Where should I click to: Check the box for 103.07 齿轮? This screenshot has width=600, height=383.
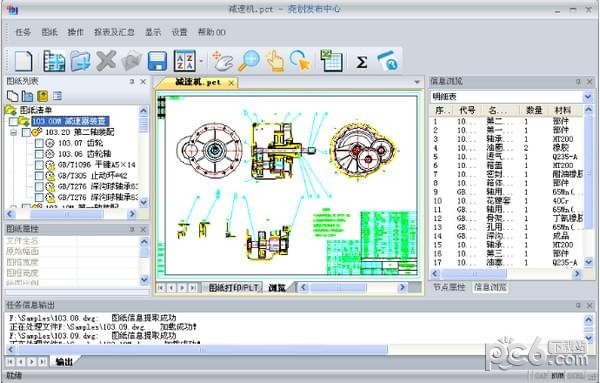[x=39, y=143]
